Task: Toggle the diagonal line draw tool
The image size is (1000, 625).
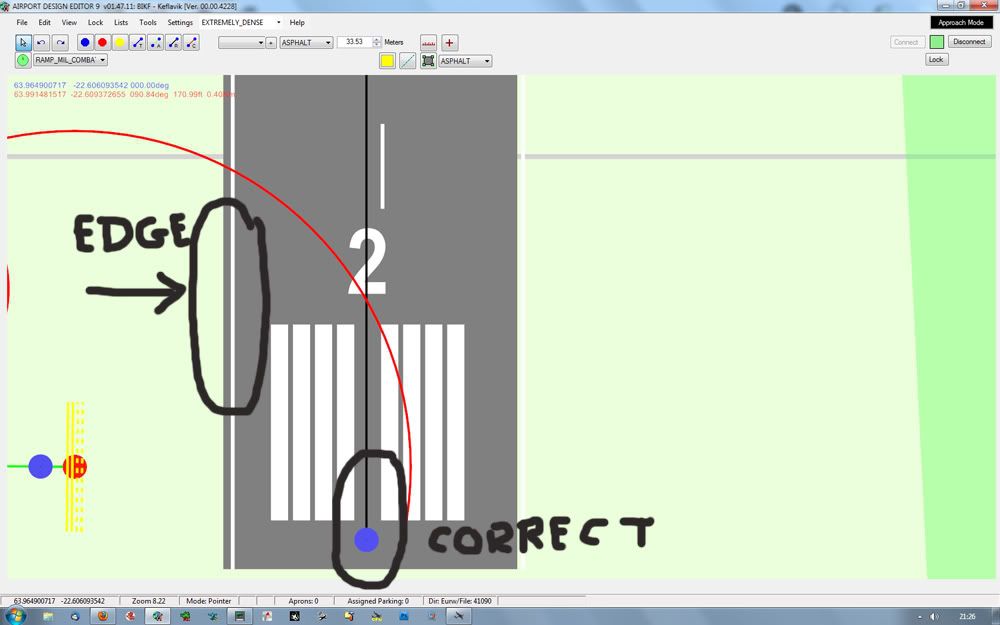Action: (x=407, y=61)
